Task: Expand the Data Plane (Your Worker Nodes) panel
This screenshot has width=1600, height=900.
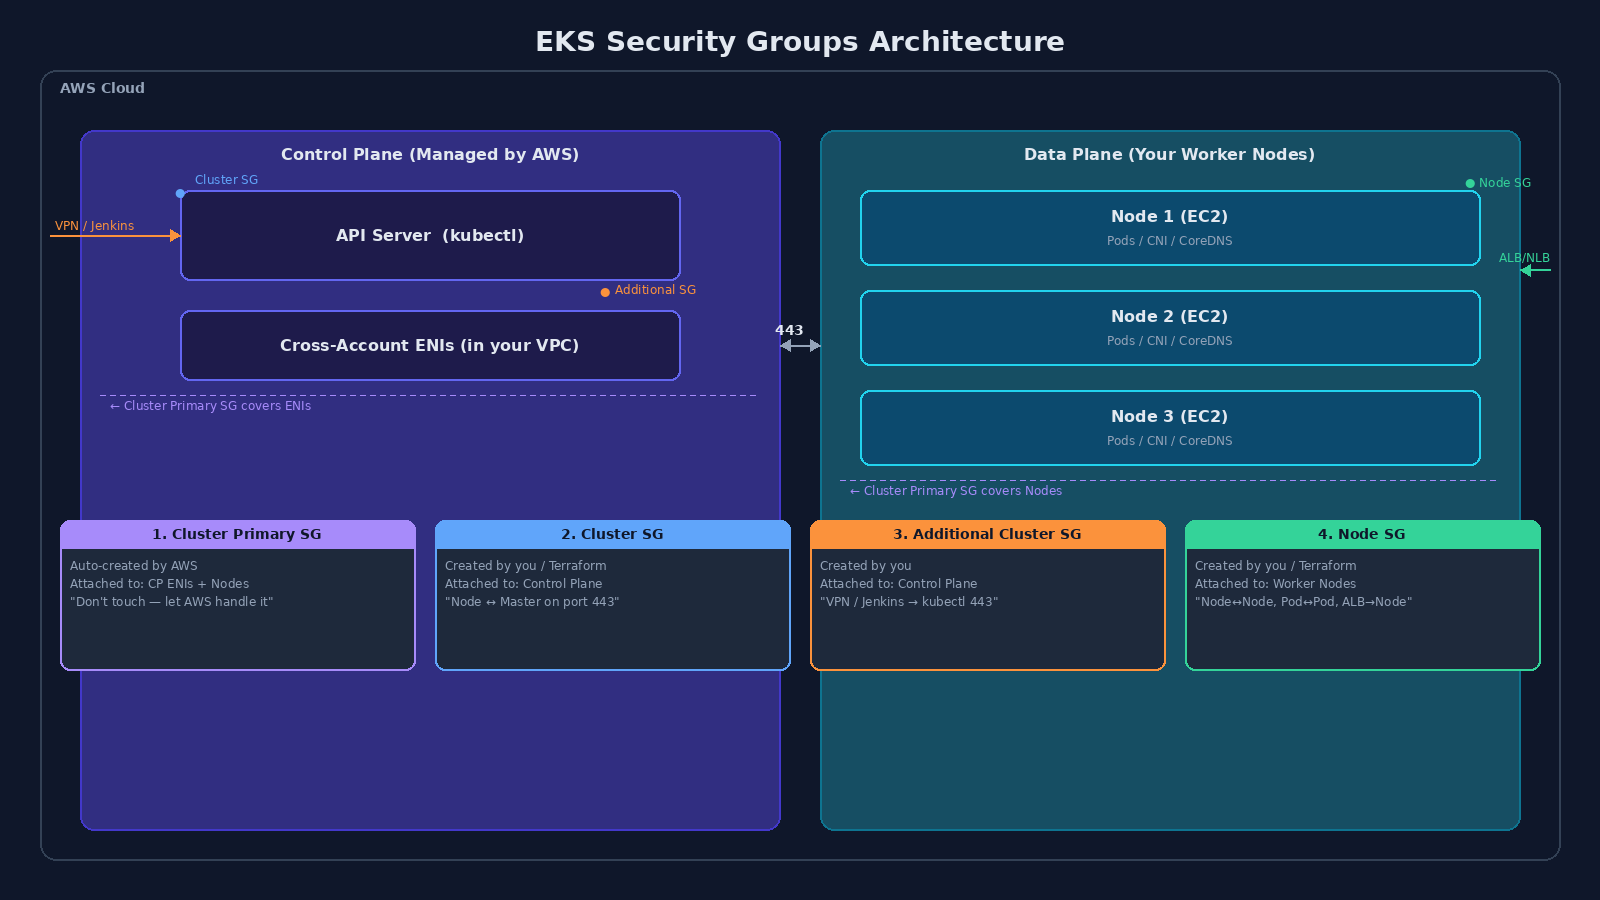Action: tap(1170, 155)
